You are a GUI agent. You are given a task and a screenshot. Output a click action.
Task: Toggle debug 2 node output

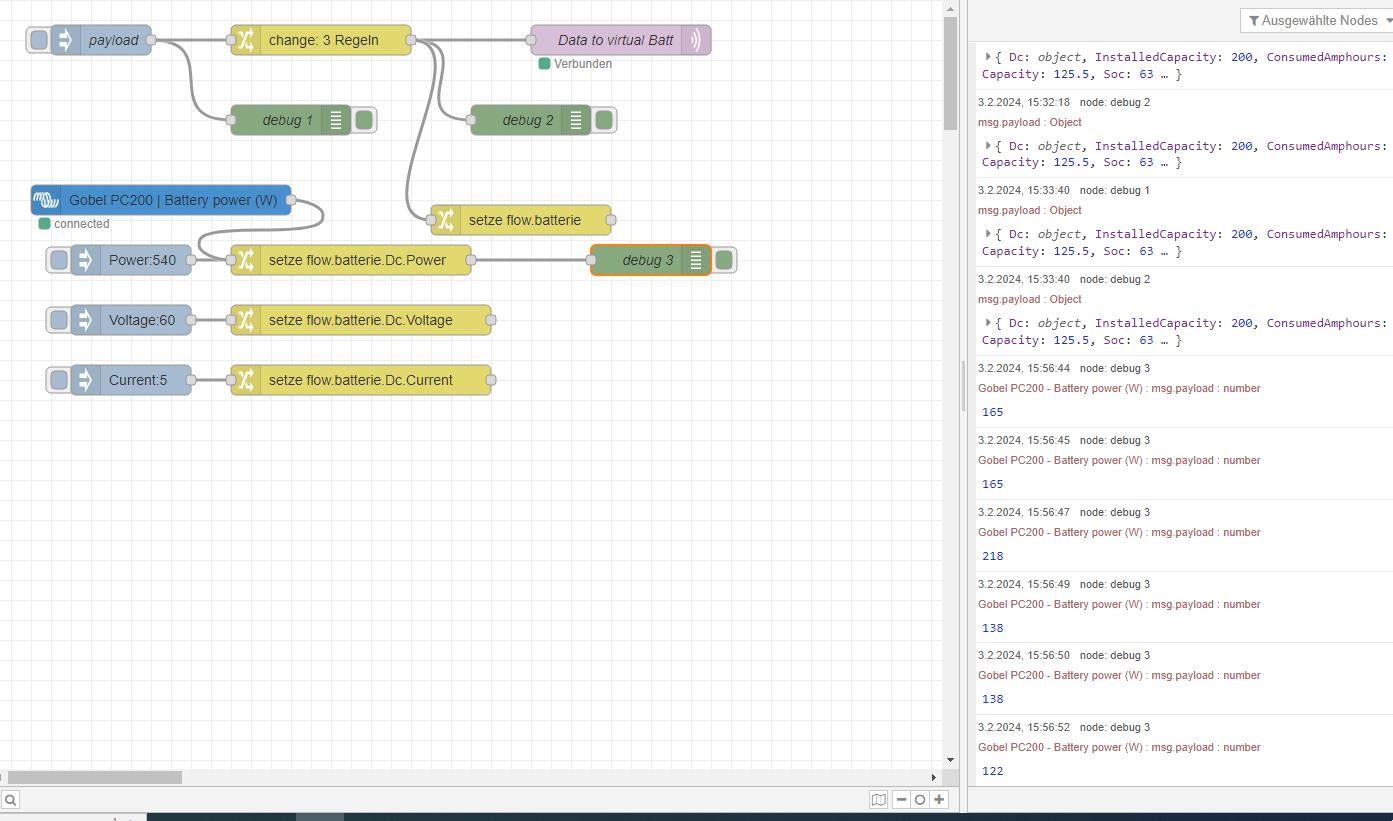(x=604, y=120)
